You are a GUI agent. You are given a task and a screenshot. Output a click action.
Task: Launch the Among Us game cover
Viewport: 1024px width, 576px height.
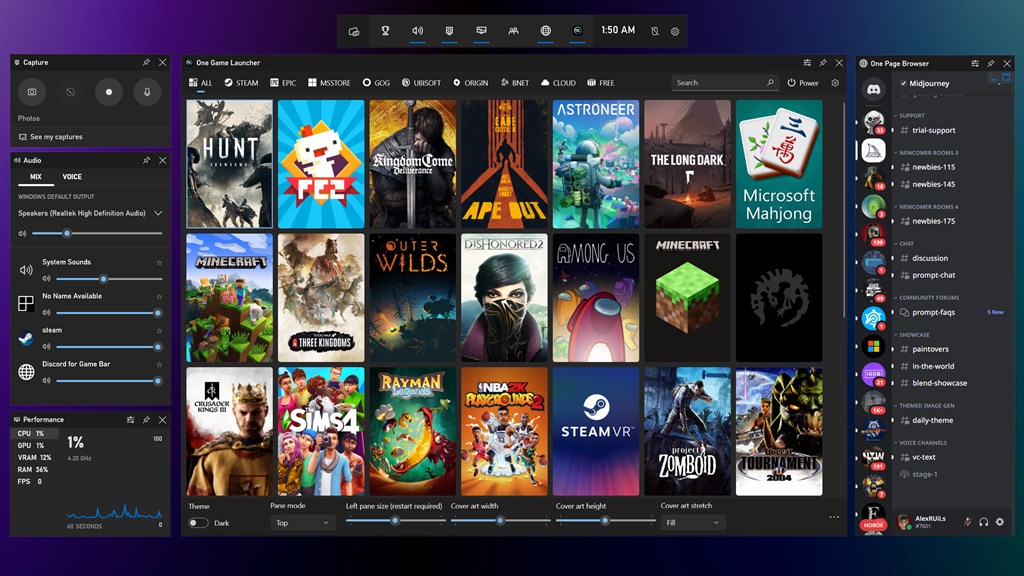coord(596,298)
